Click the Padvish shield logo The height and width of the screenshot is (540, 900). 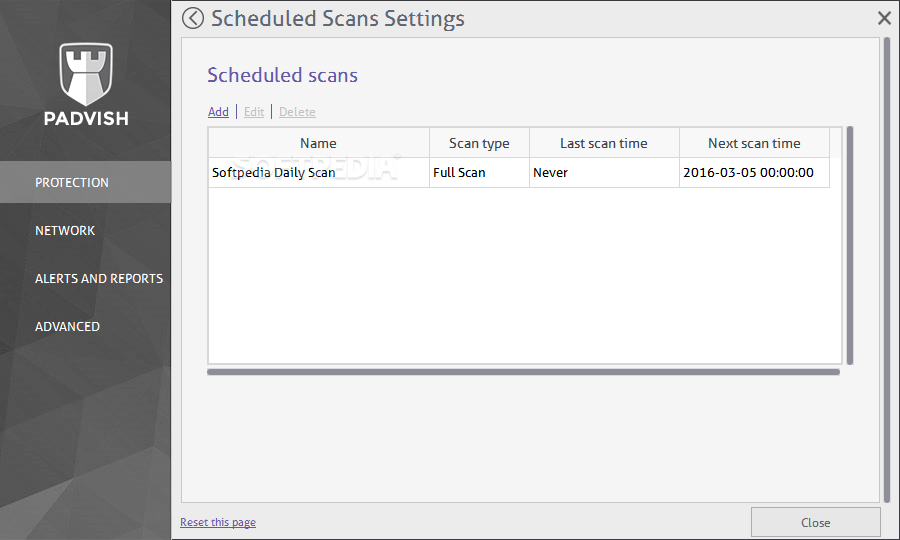click(x=86, y=74)
